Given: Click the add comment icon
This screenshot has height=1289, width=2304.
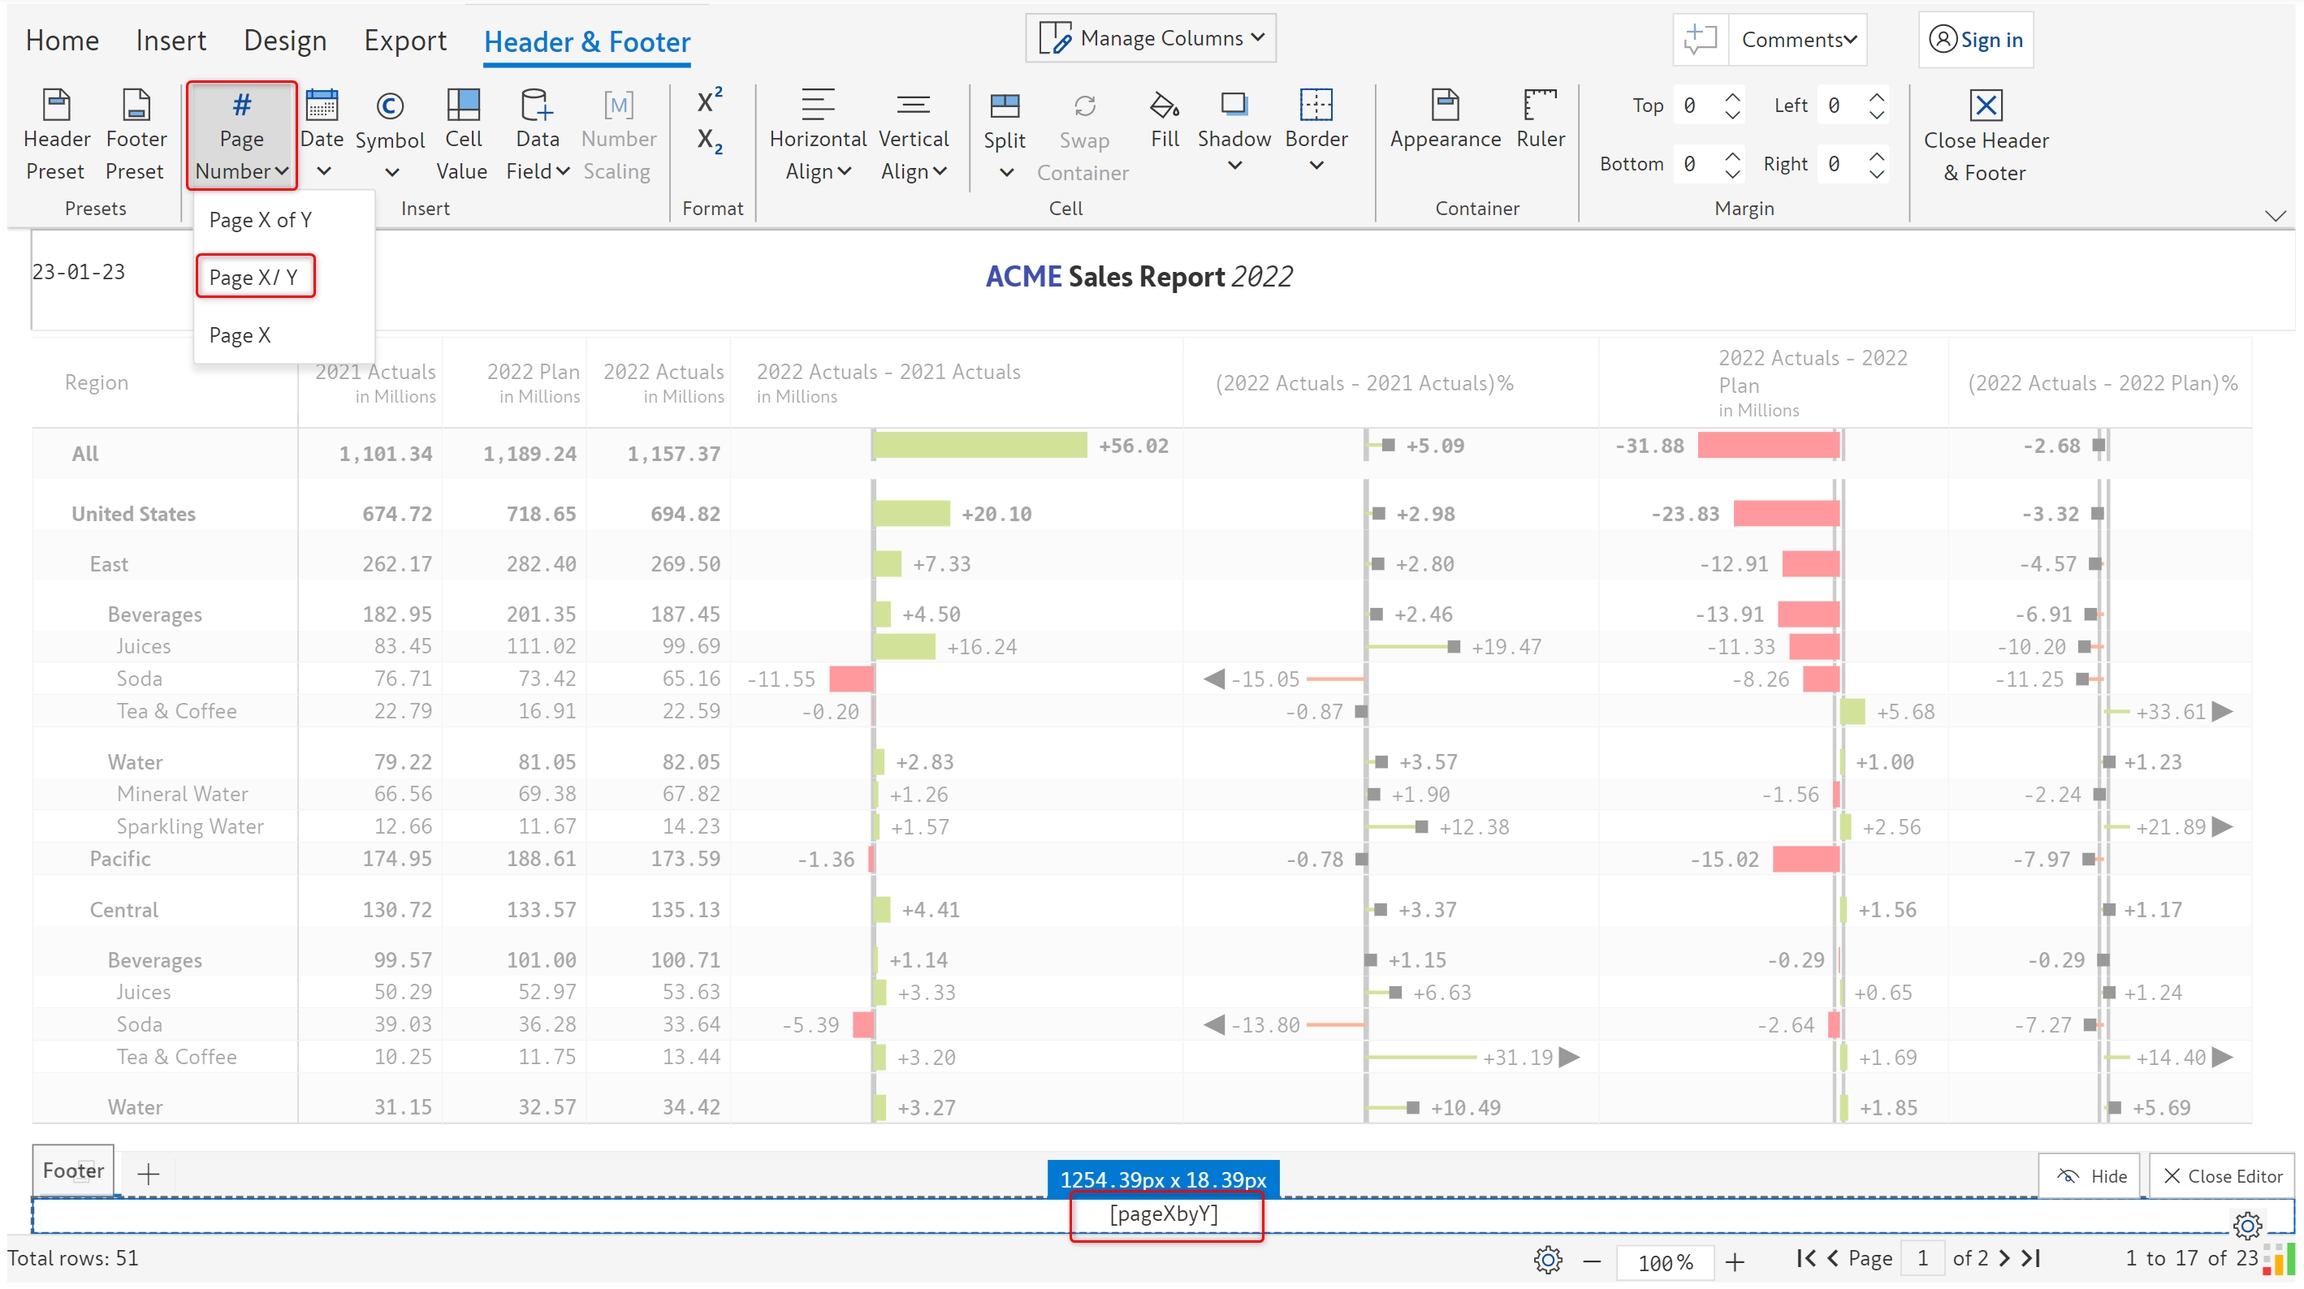Looking at the screenshot, I should coord(1699,39).
